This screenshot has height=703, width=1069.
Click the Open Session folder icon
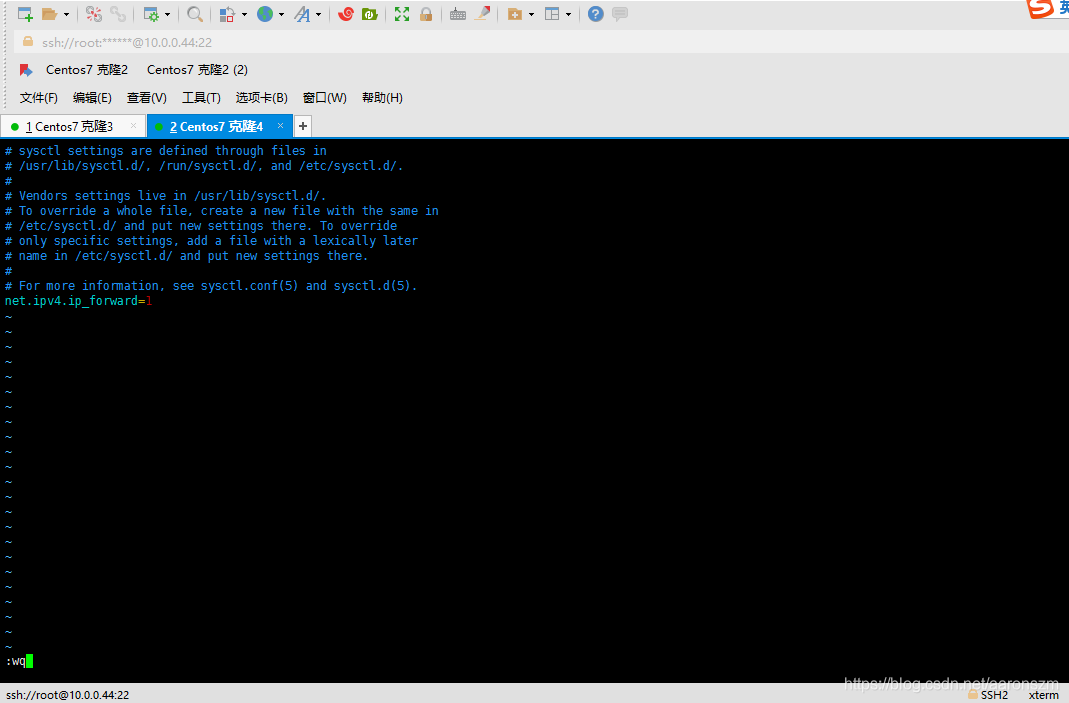pos(49,14)
